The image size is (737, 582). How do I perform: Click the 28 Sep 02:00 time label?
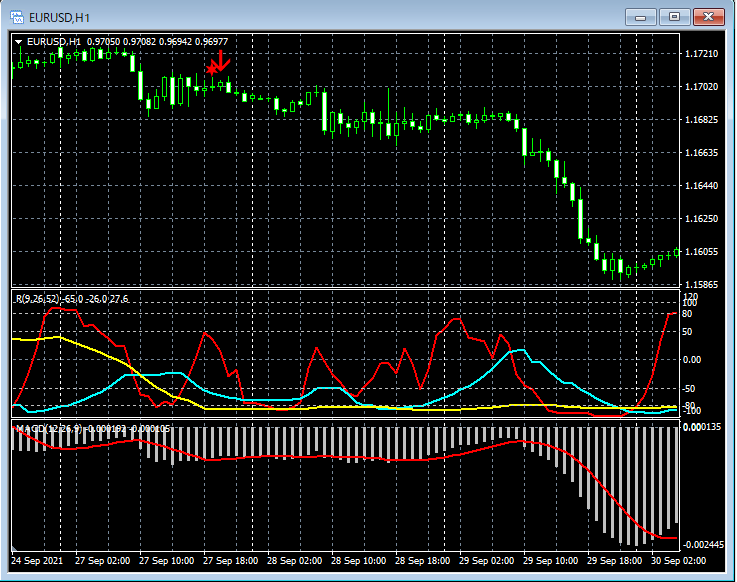coord(294,561)
